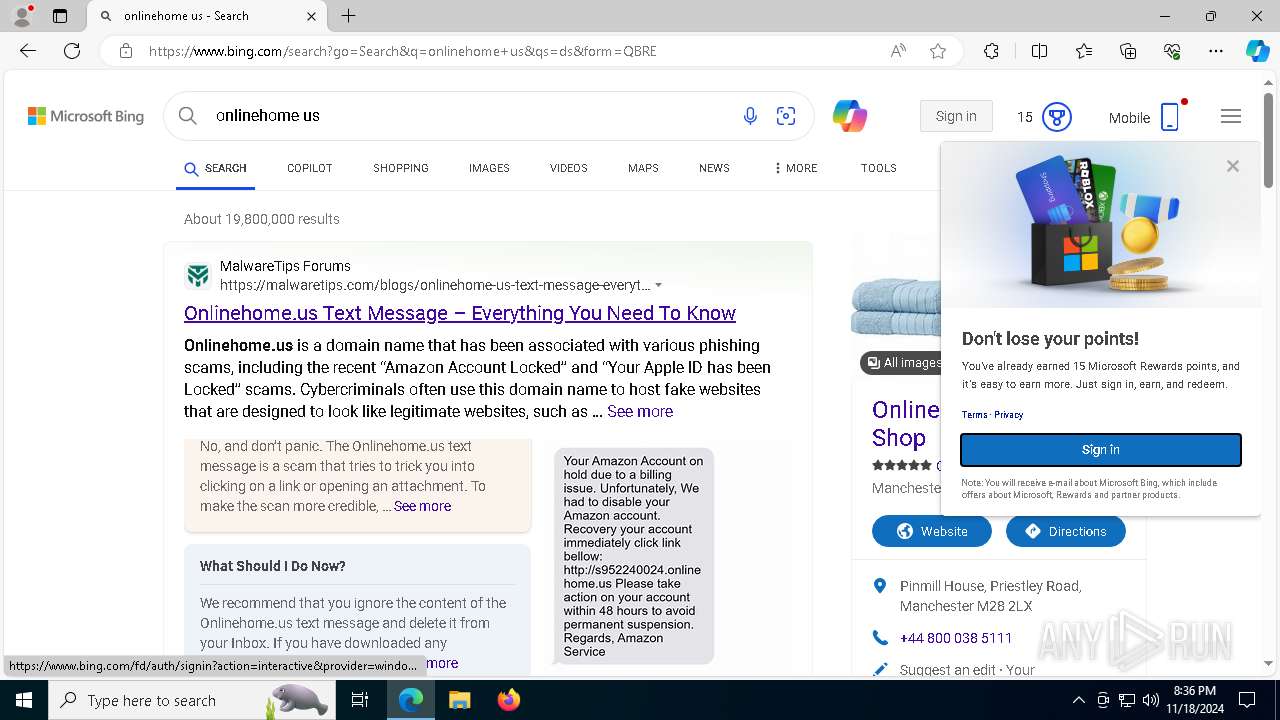Click See more in don't panic card

(422, 506)
